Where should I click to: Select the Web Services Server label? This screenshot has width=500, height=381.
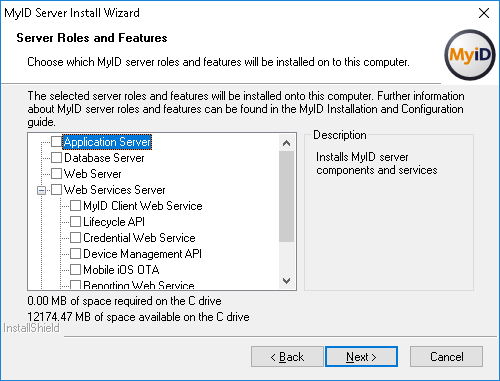[114, 190]
